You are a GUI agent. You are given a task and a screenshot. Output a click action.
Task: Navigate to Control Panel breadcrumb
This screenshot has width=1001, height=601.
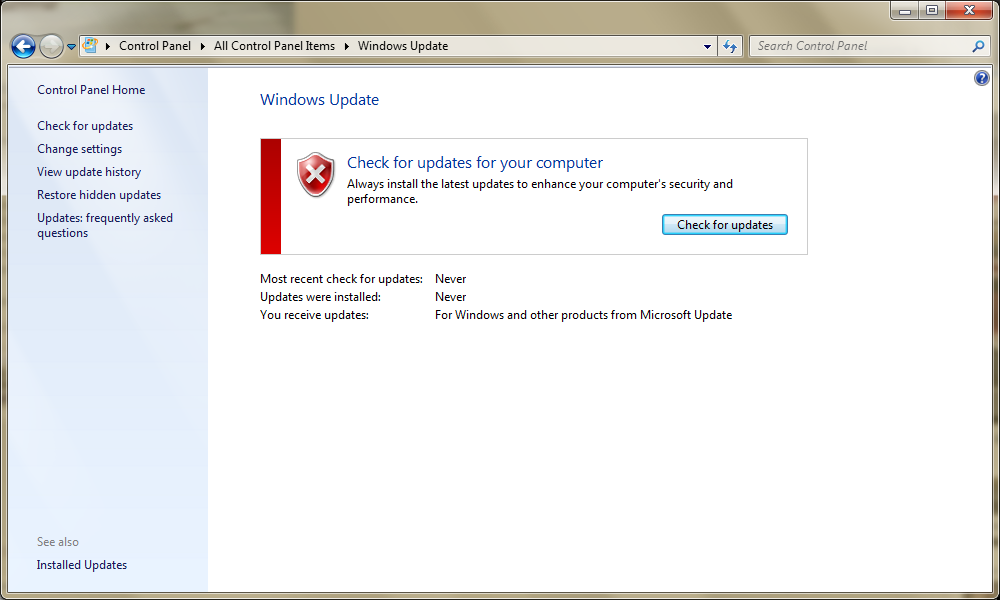[154, 46]
